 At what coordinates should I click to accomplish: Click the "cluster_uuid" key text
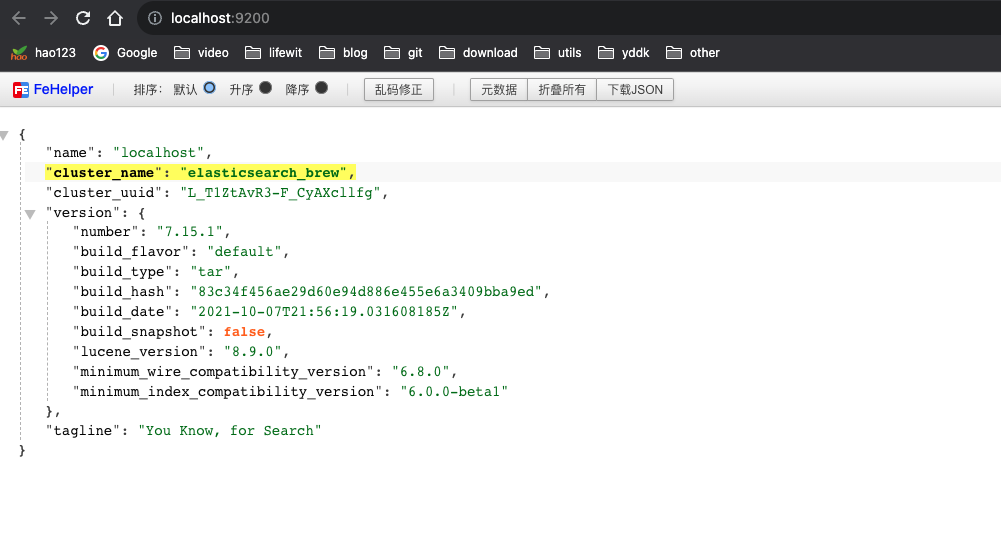tap(103, 193)
